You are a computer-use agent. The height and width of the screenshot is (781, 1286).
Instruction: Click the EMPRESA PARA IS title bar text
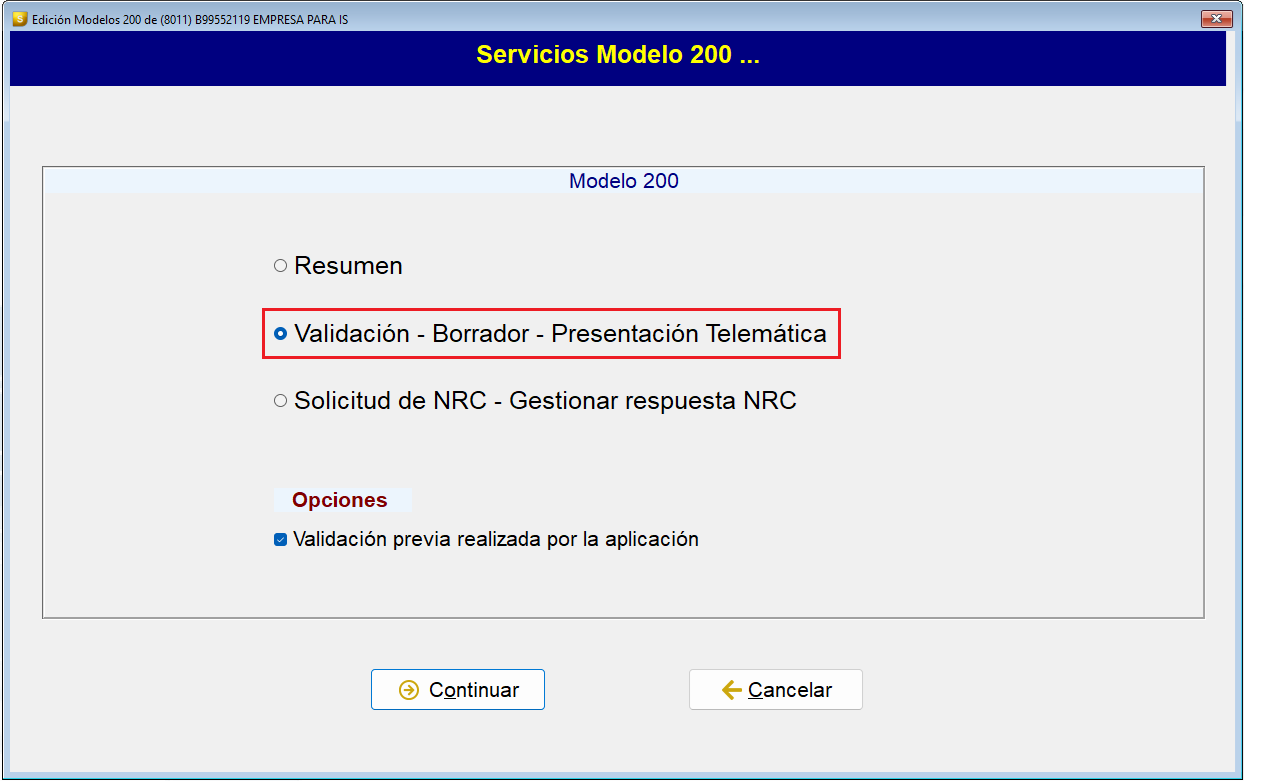300,19
